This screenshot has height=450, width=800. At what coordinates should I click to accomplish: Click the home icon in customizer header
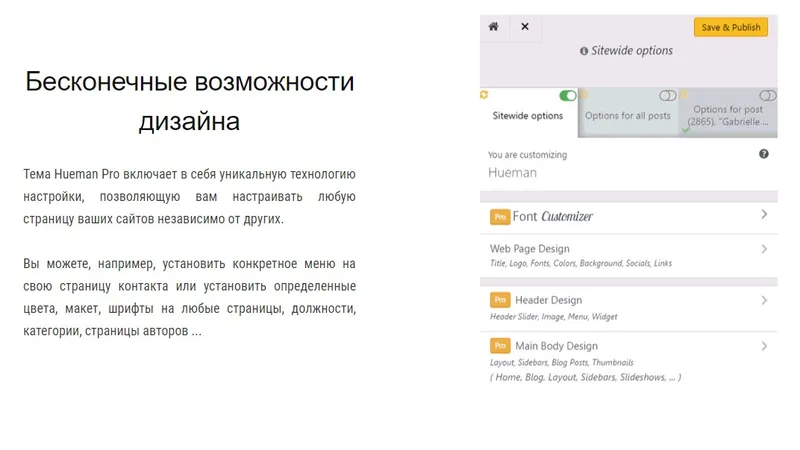(493, 27)
